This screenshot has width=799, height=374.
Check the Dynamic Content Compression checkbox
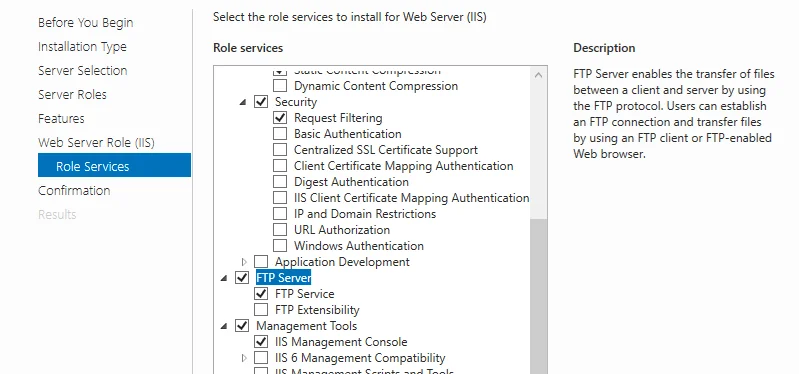click(280, 86)
